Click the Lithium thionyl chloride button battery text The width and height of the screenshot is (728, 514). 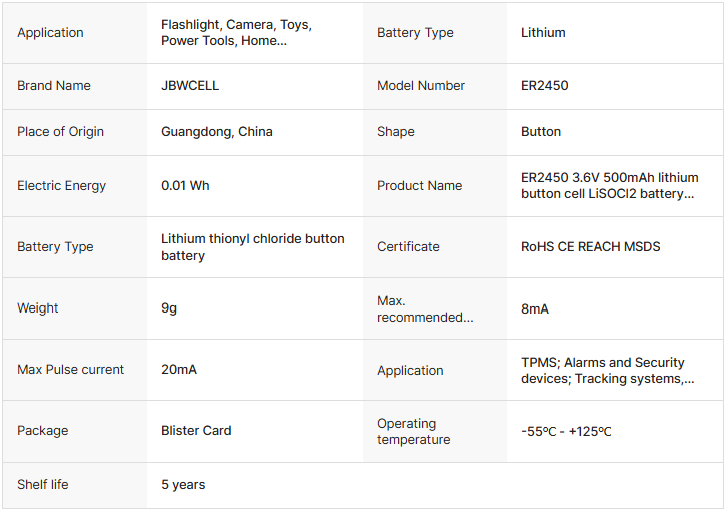click(x=252, y=247)
